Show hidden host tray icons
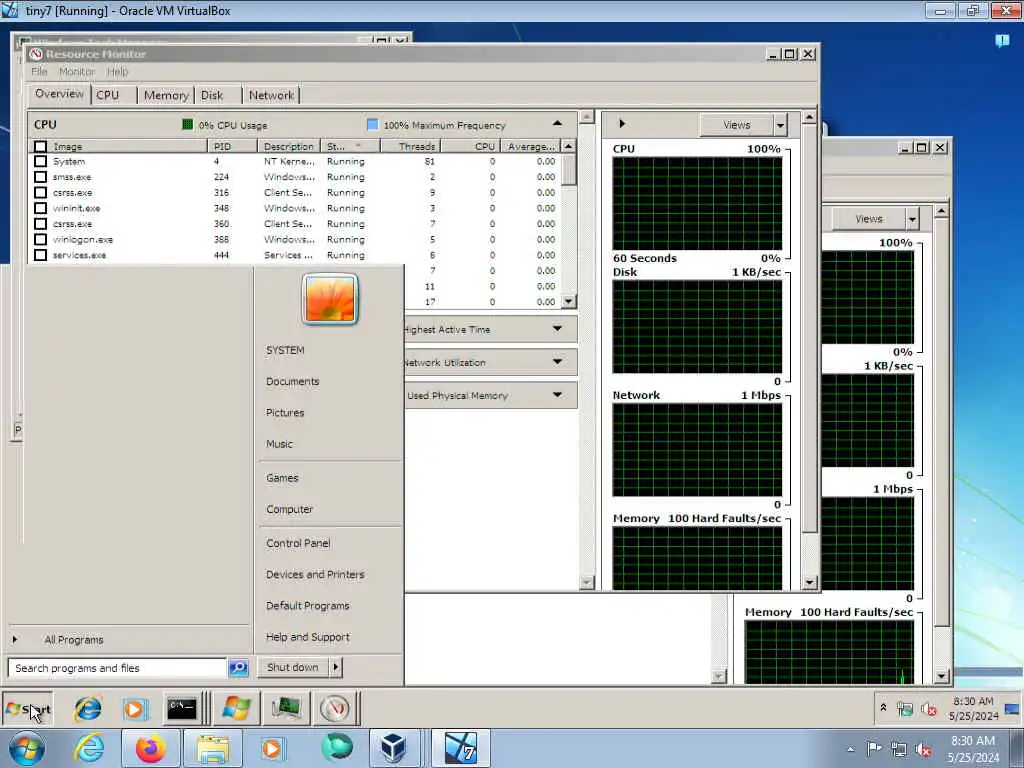 850,750
